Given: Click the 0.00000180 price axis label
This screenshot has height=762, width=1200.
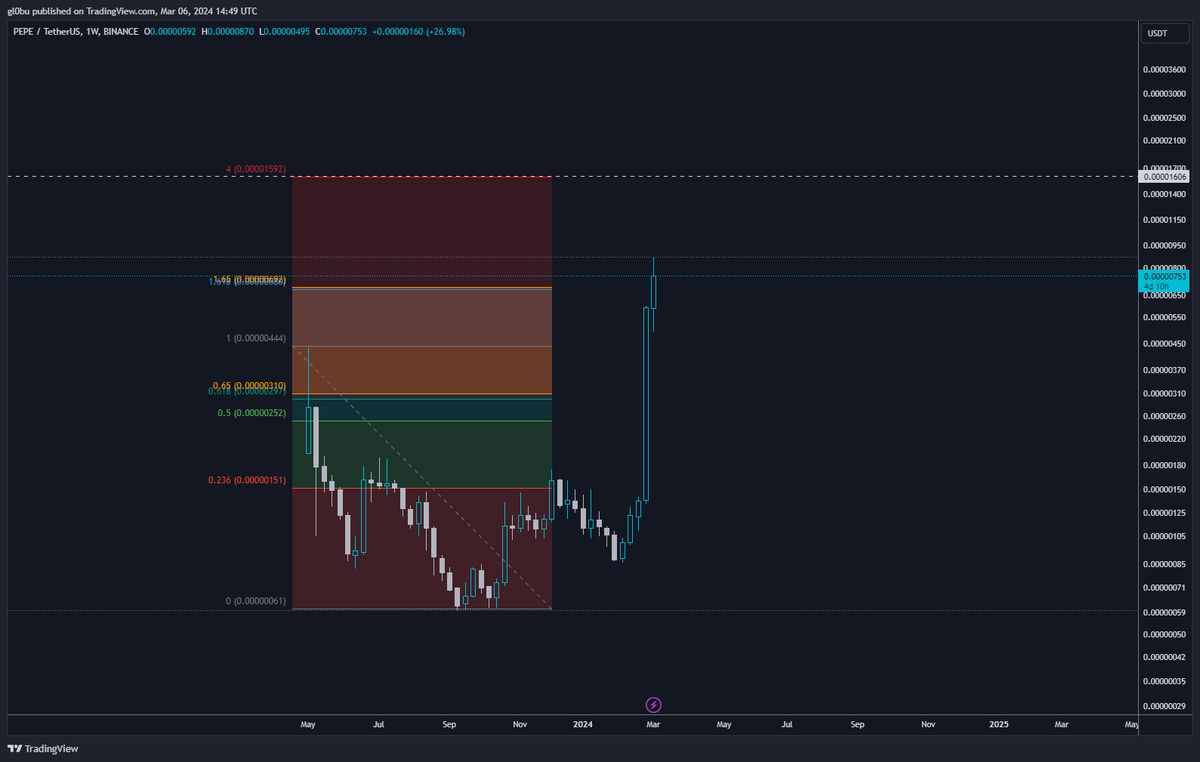Looking at the screenshot, I should pyautogui.click(x=1165, y=465).
